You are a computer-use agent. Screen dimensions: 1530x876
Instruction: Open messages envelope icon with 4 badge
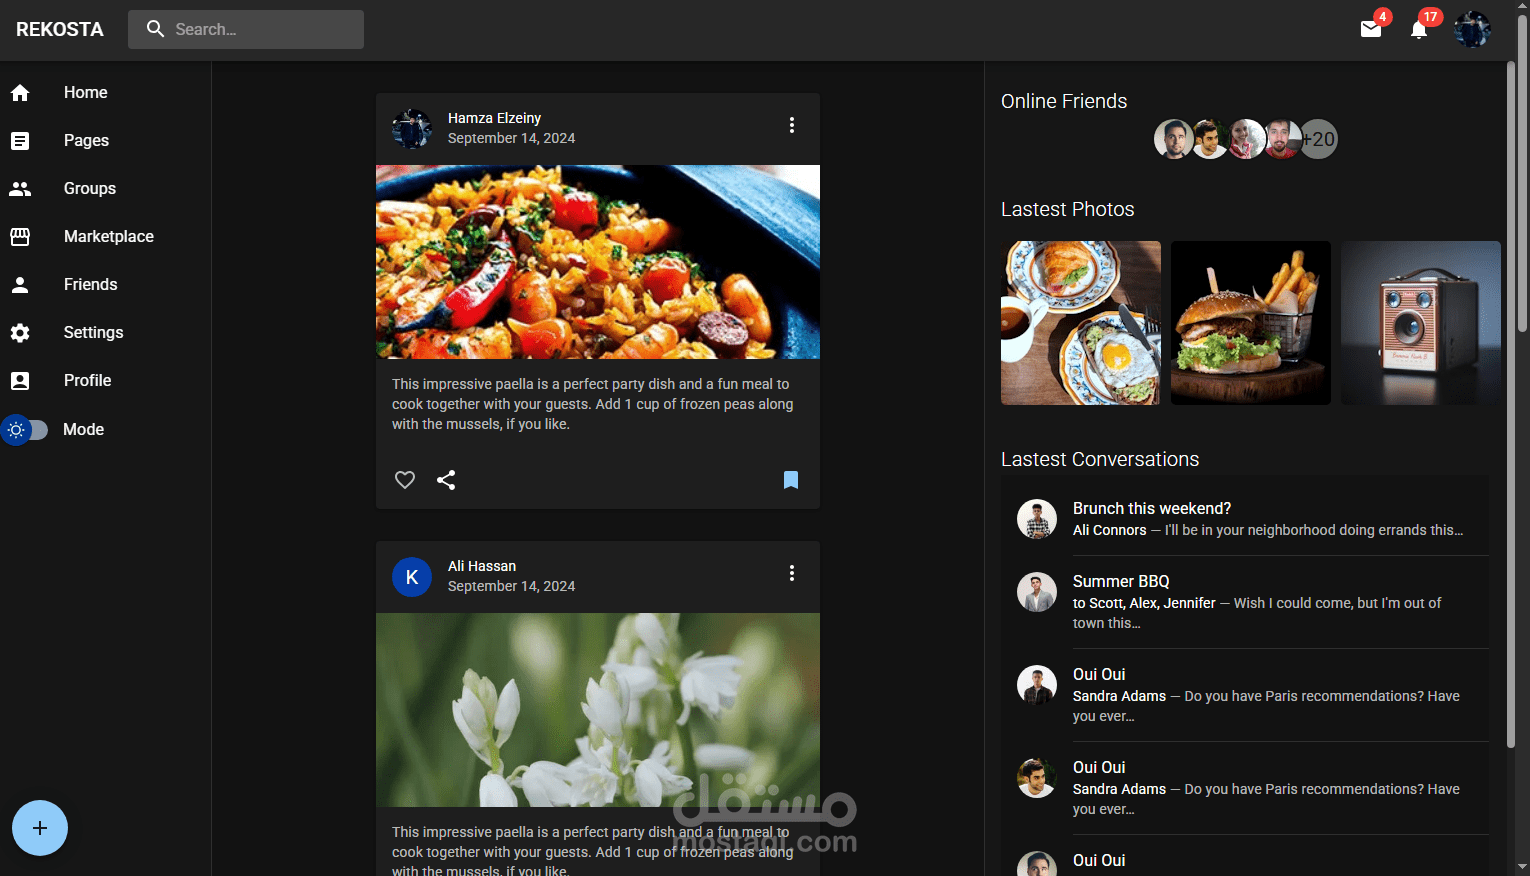pyautogui.click(x=1371, y=29)
